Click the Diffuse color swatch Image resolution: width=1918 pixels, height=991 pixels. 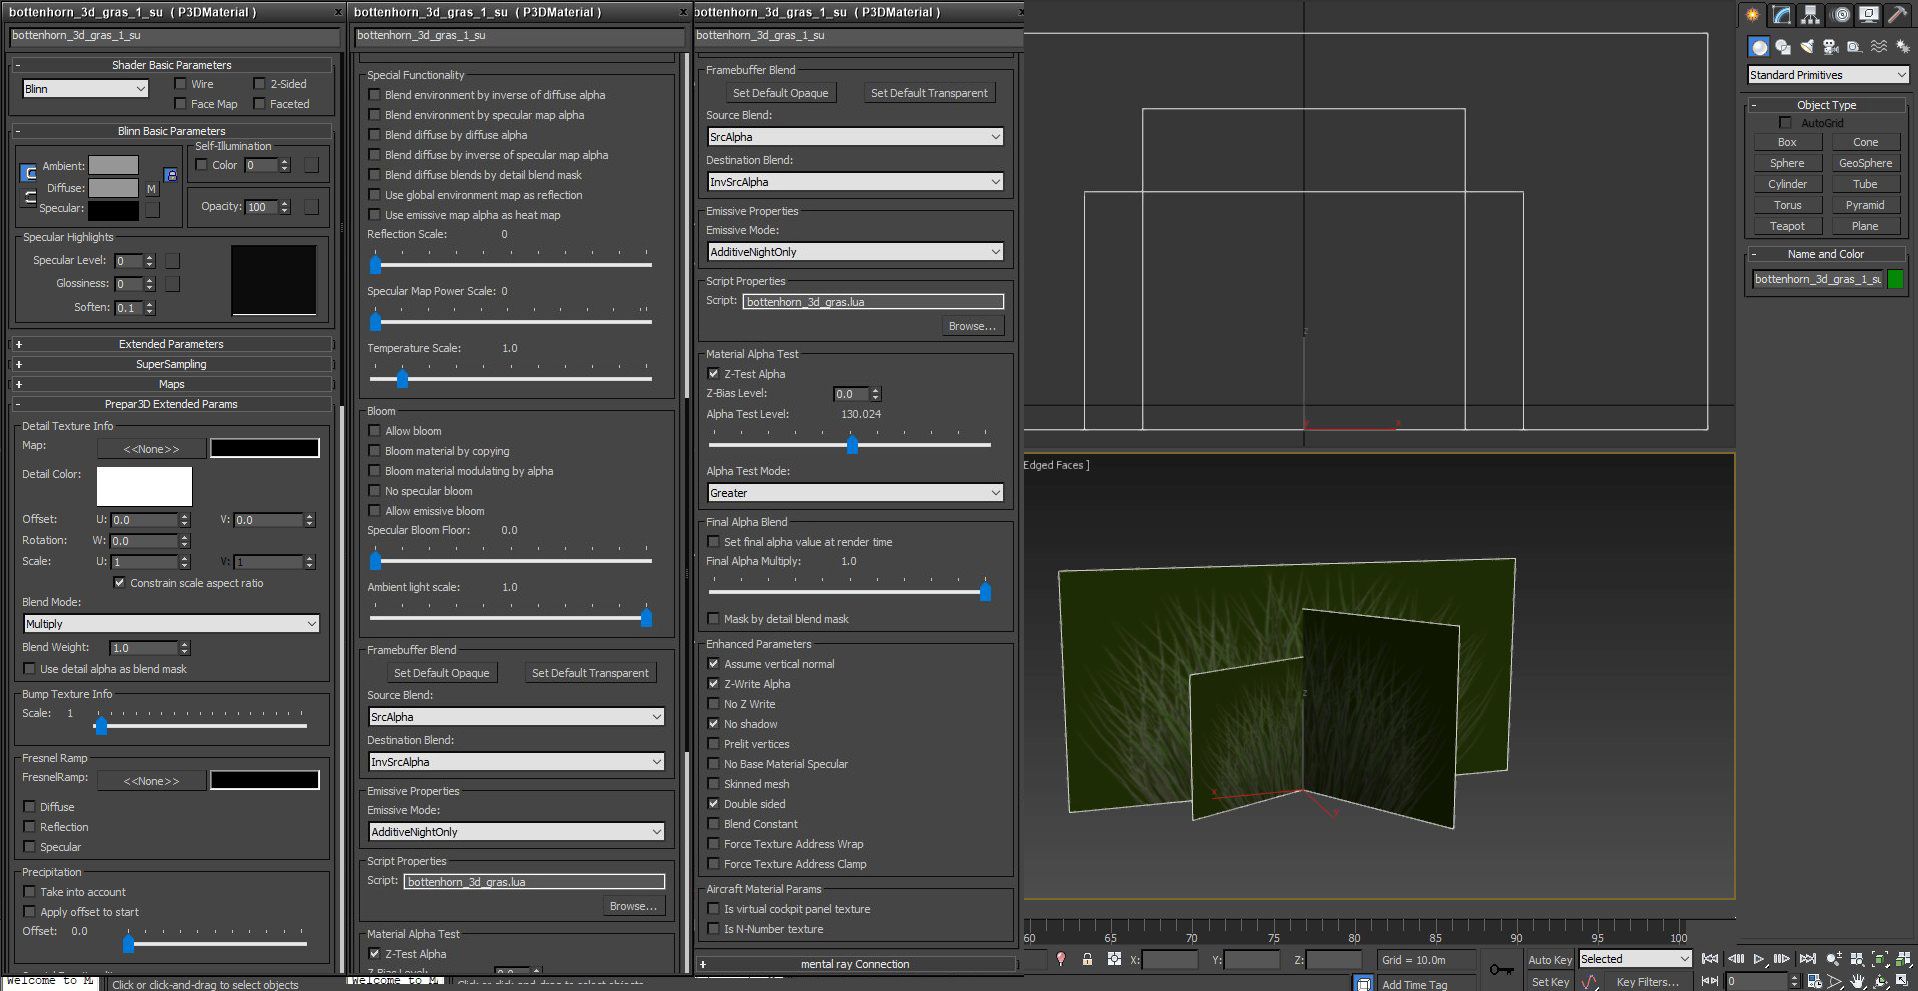pyautogui.click(x=113, y=188)
